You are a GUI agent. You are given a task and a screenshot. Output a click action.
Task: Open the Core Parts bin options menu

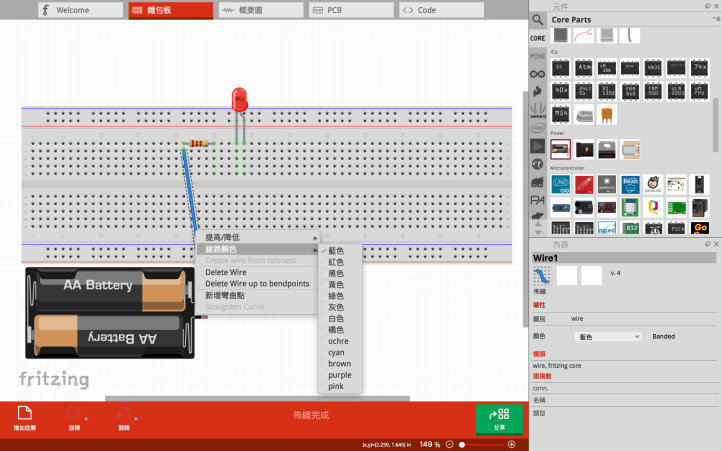(x=714, y=19)
